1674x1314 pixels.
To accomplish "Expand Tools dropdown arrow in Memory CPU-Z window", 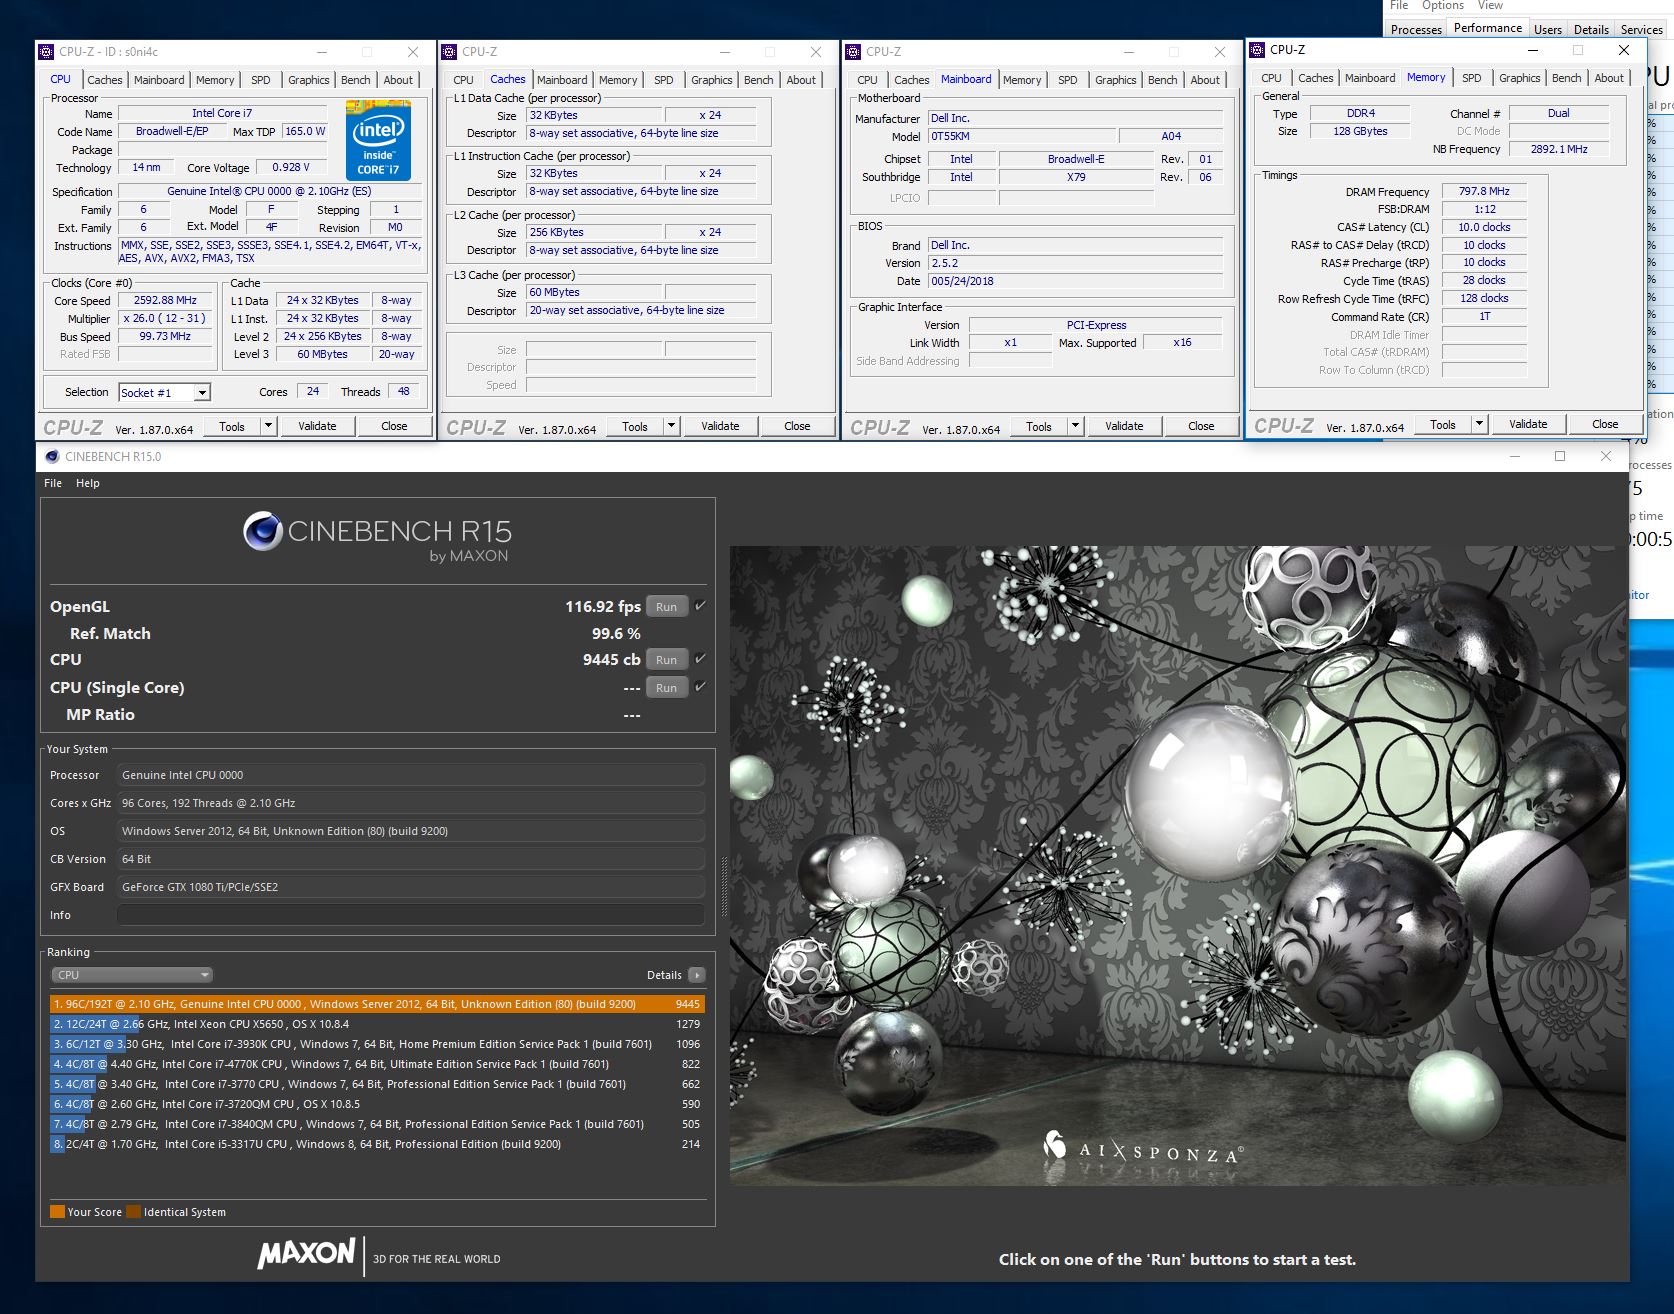I will (x=1479, y=424).
